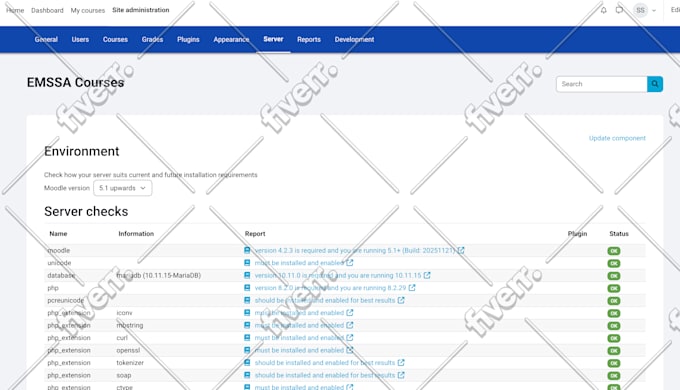Open php version 8.2.0 required link
Image resolution: width=680 pixels, height=390 pixels.
(x=330, y=288)
